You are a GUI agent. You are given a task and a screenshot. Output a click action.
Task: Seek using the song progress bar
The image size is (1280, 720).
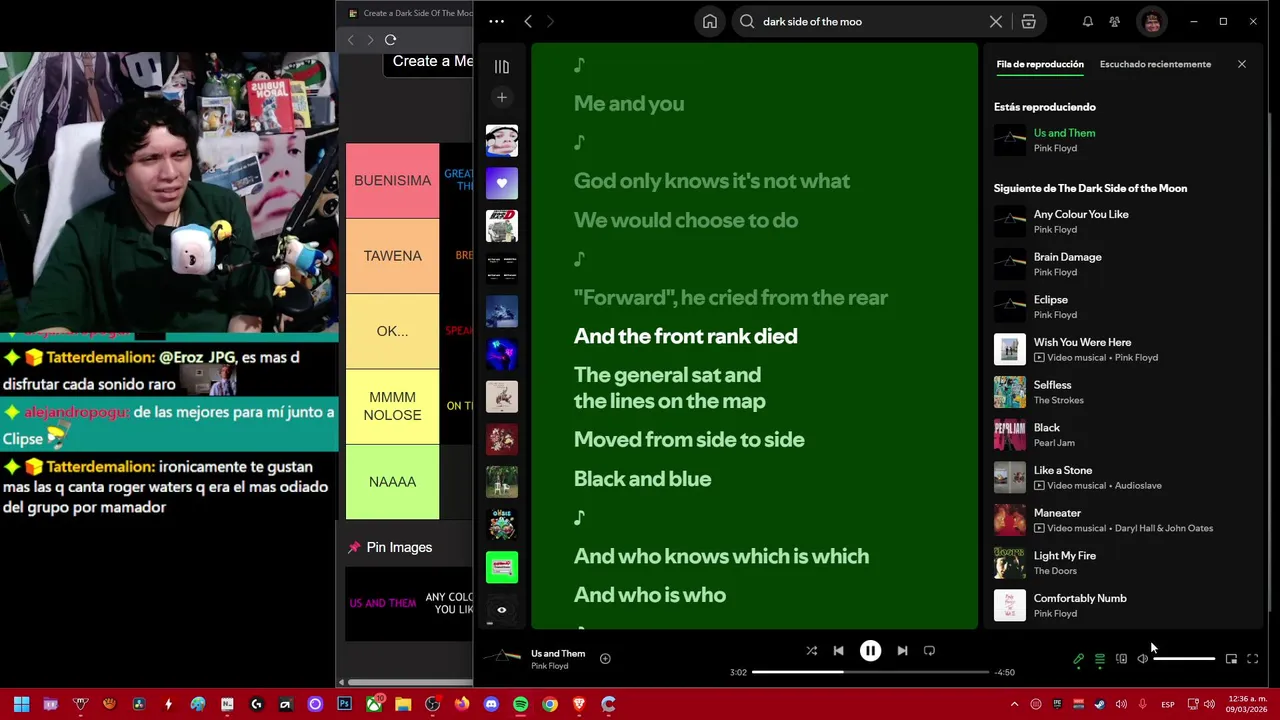point(870,672)
